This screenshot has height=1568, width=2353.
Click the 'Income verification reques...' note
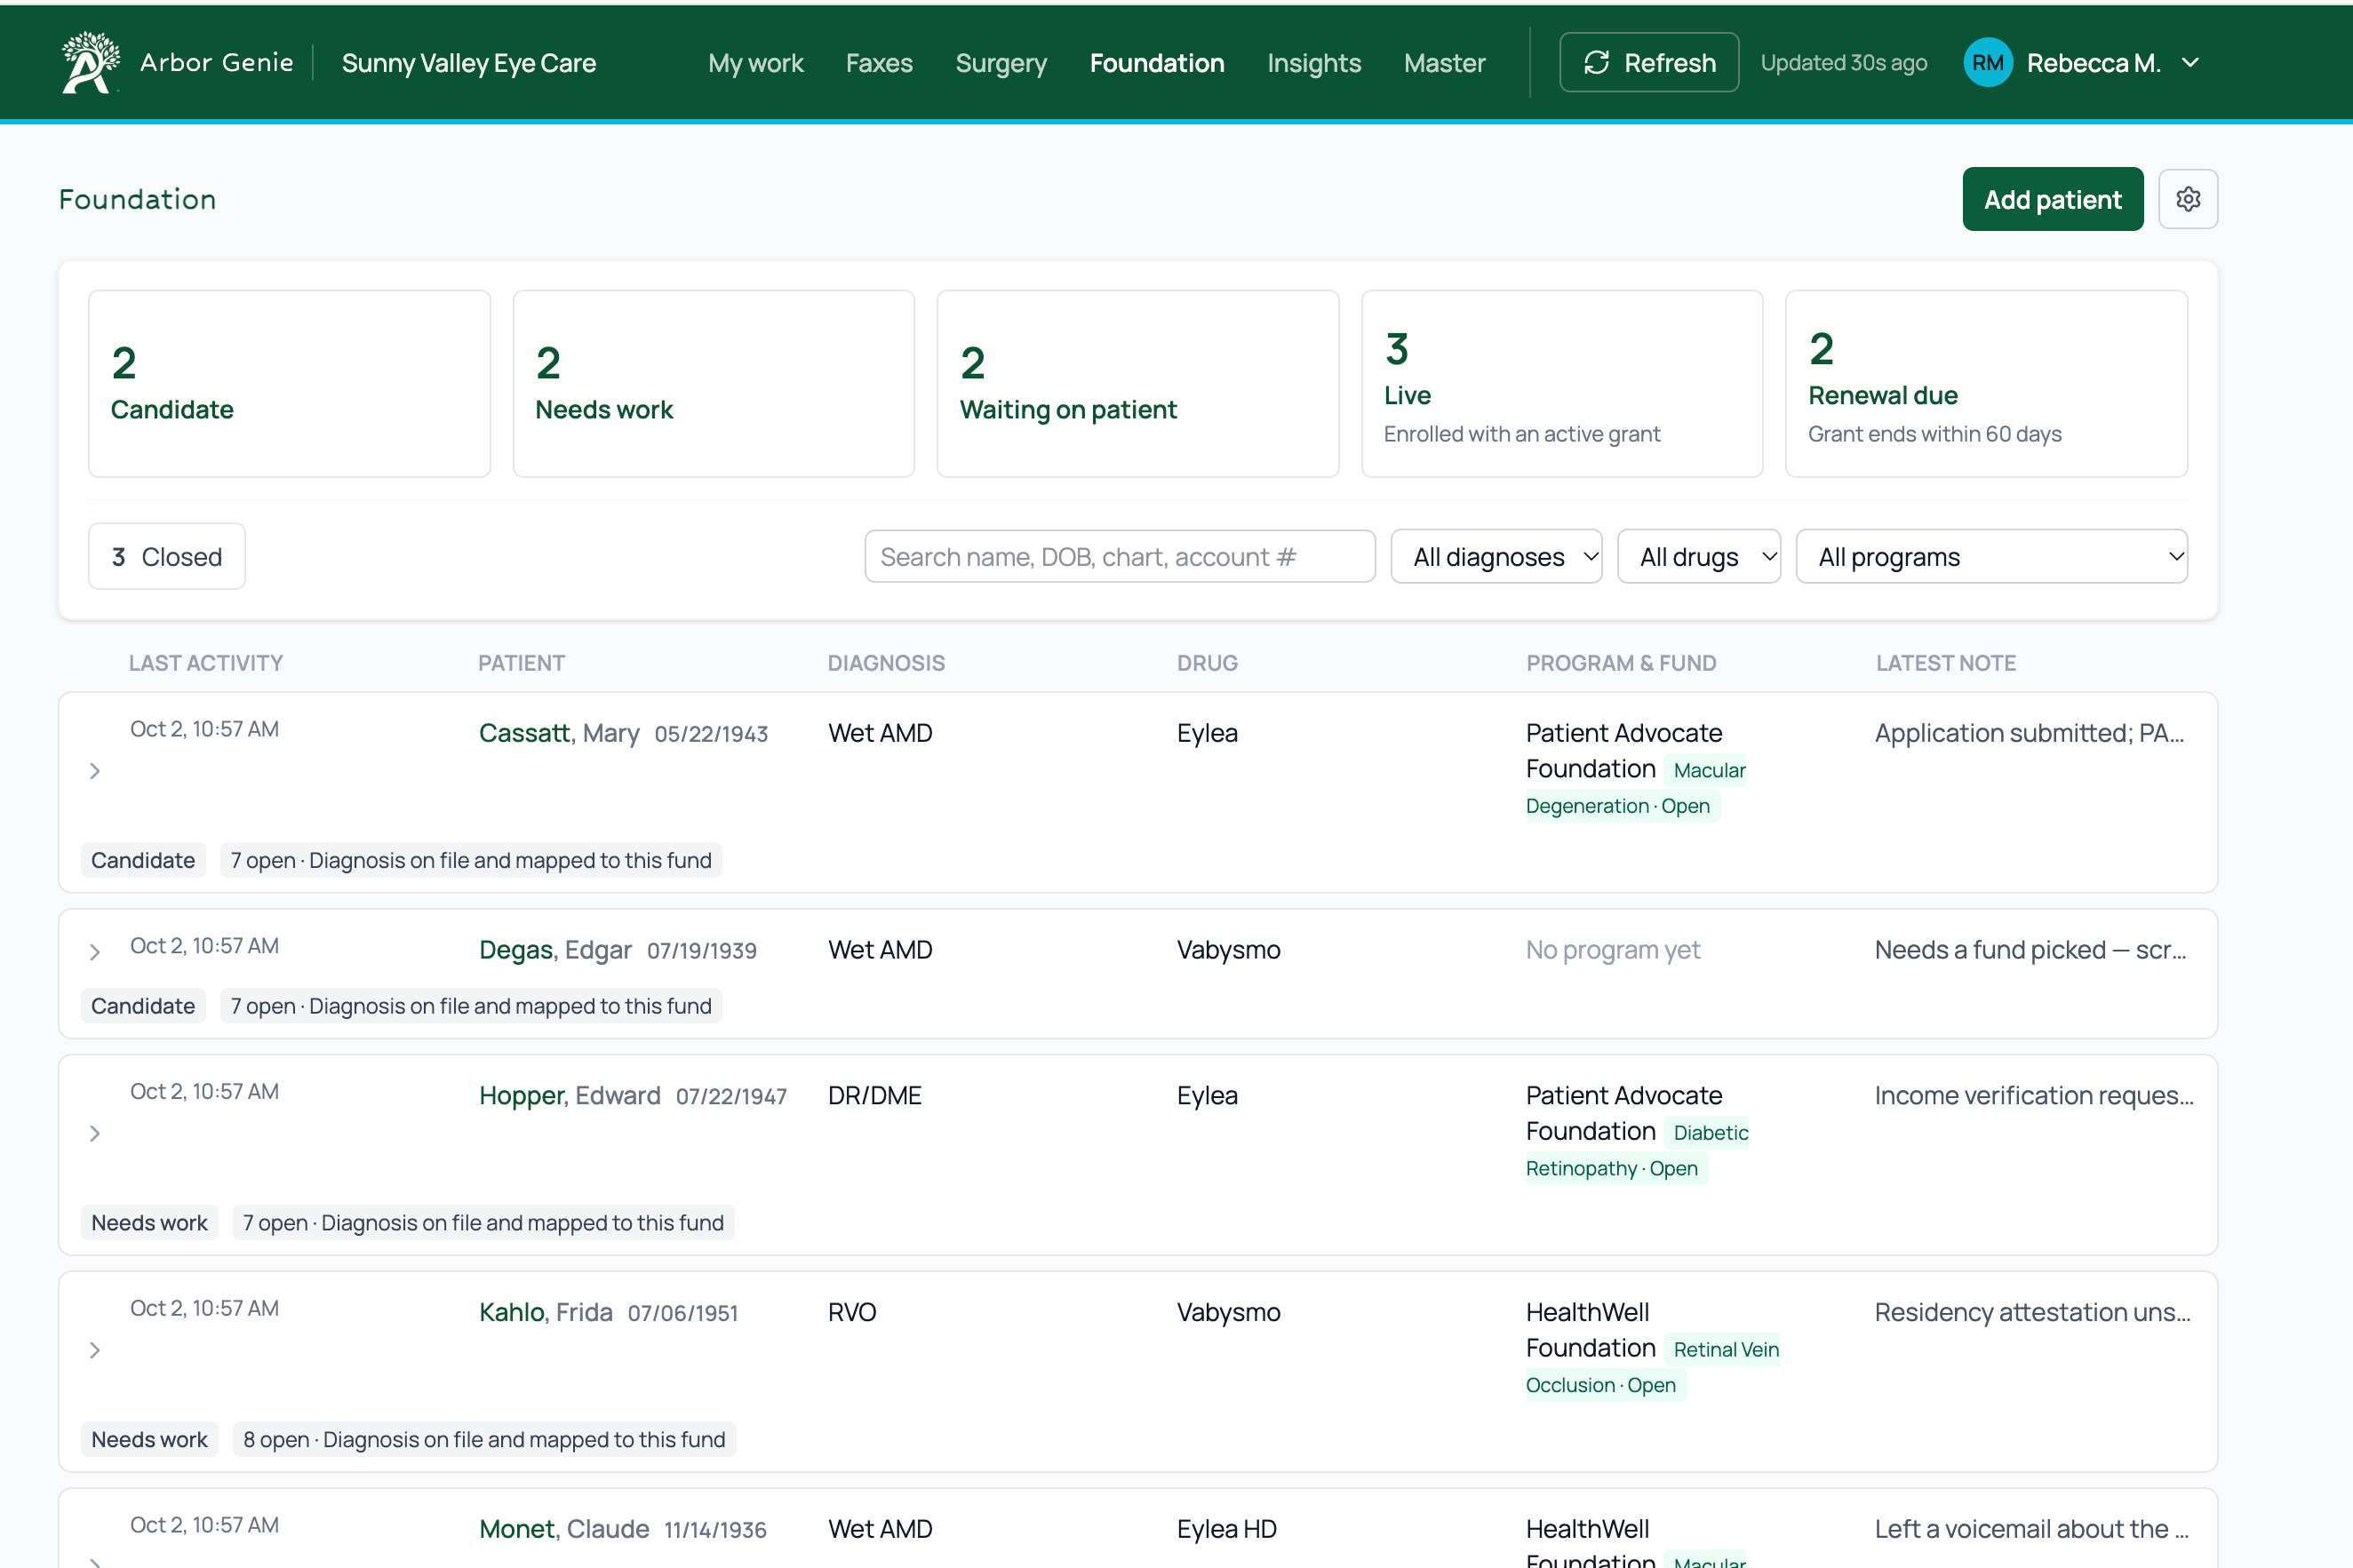tap(2034, 1095)
